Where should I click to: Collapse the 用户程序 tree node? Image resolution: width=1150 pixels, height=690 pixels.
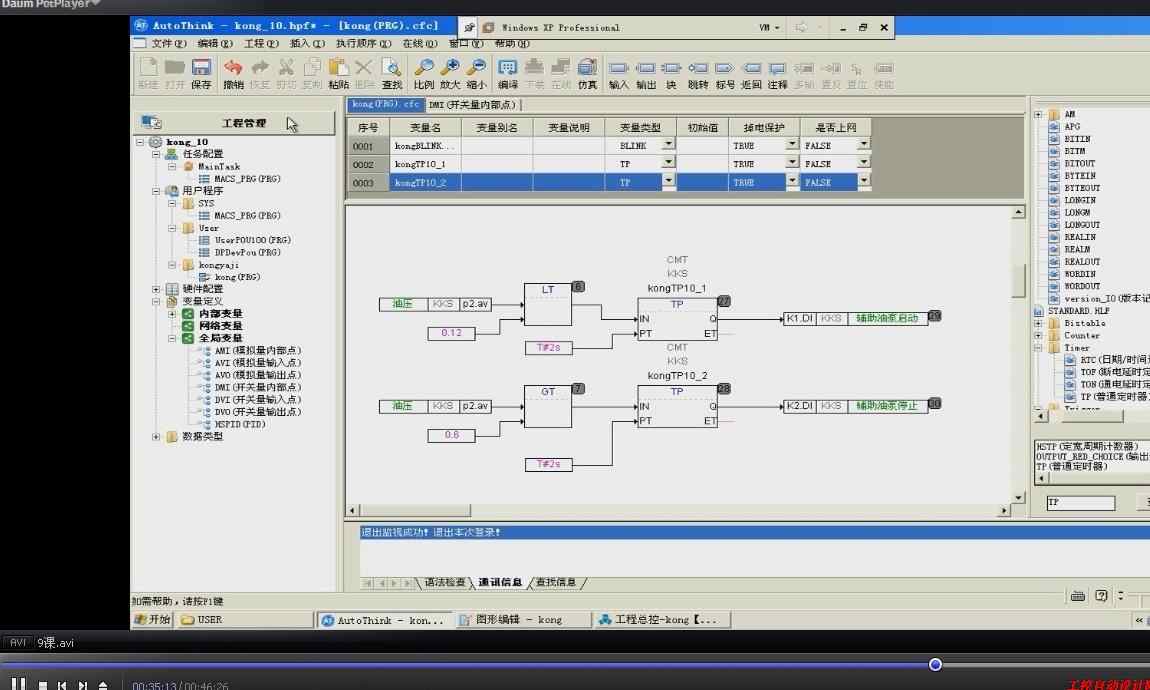[x=155, y=191]
